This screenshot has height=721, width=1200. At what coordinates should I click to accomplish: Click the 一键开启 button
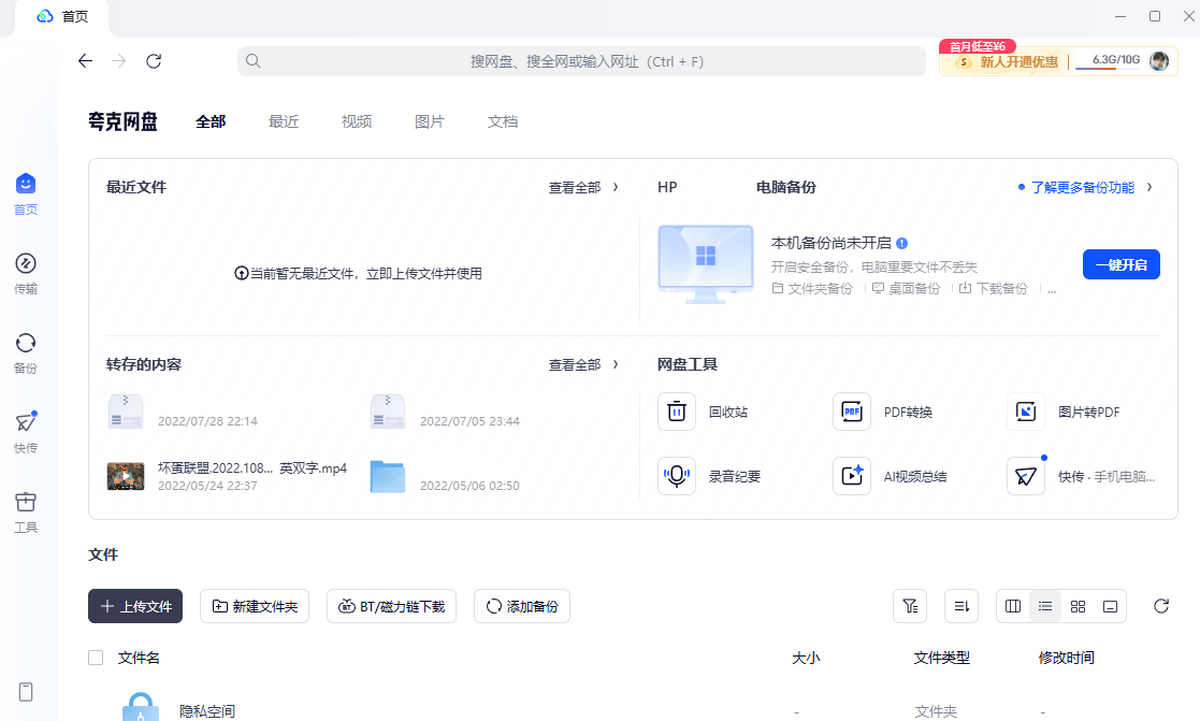click(1121, 264)
